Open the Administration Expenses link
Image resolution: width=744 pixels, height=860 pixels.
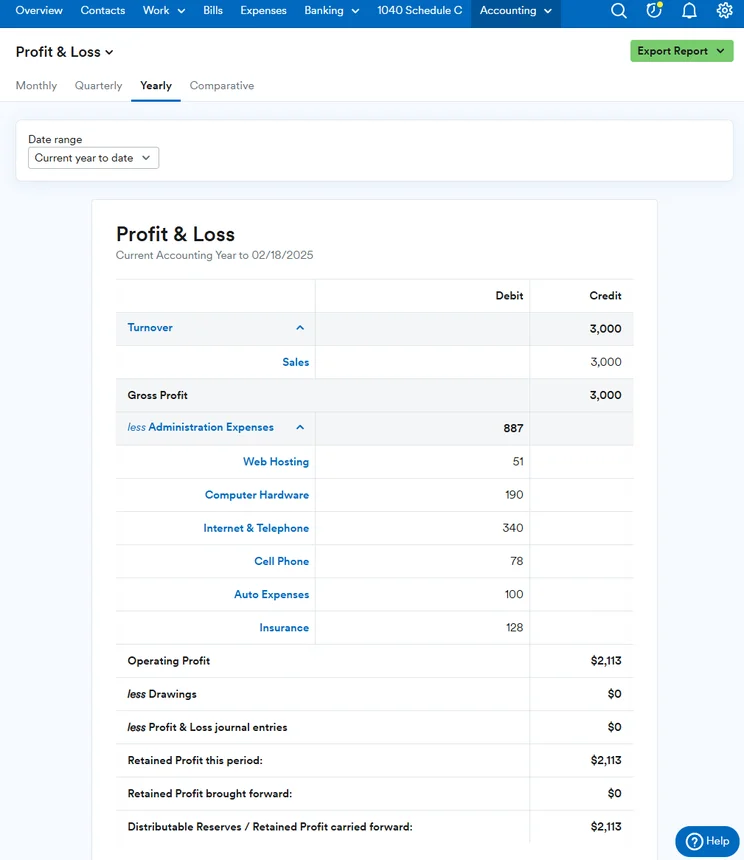click(x=211, y=427)
